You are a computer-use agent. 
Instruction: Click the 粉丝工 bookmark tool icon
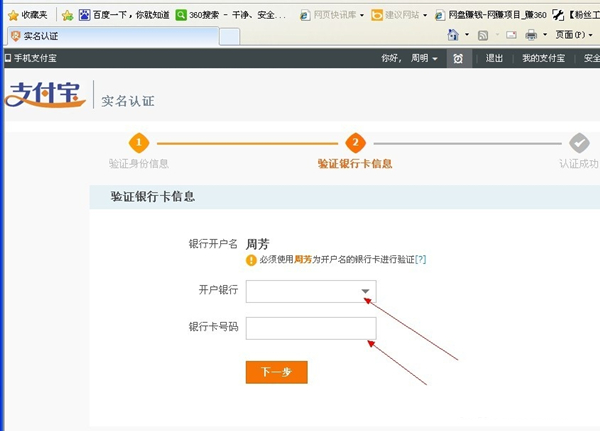point(558,15)
